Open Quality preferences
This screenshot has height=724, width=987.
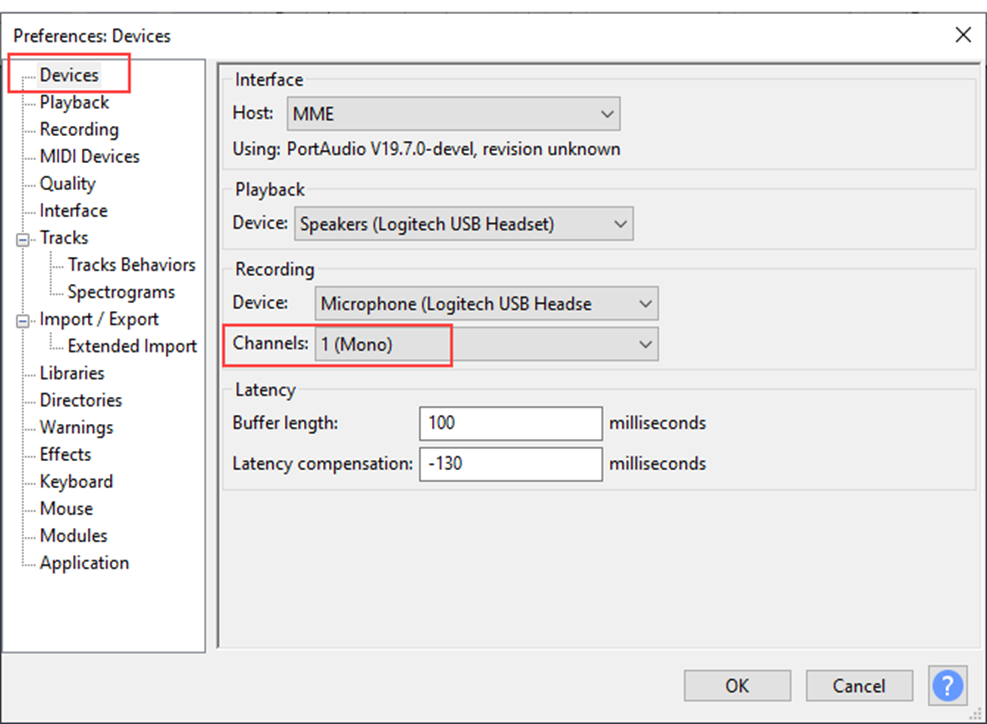click(67, 183)
